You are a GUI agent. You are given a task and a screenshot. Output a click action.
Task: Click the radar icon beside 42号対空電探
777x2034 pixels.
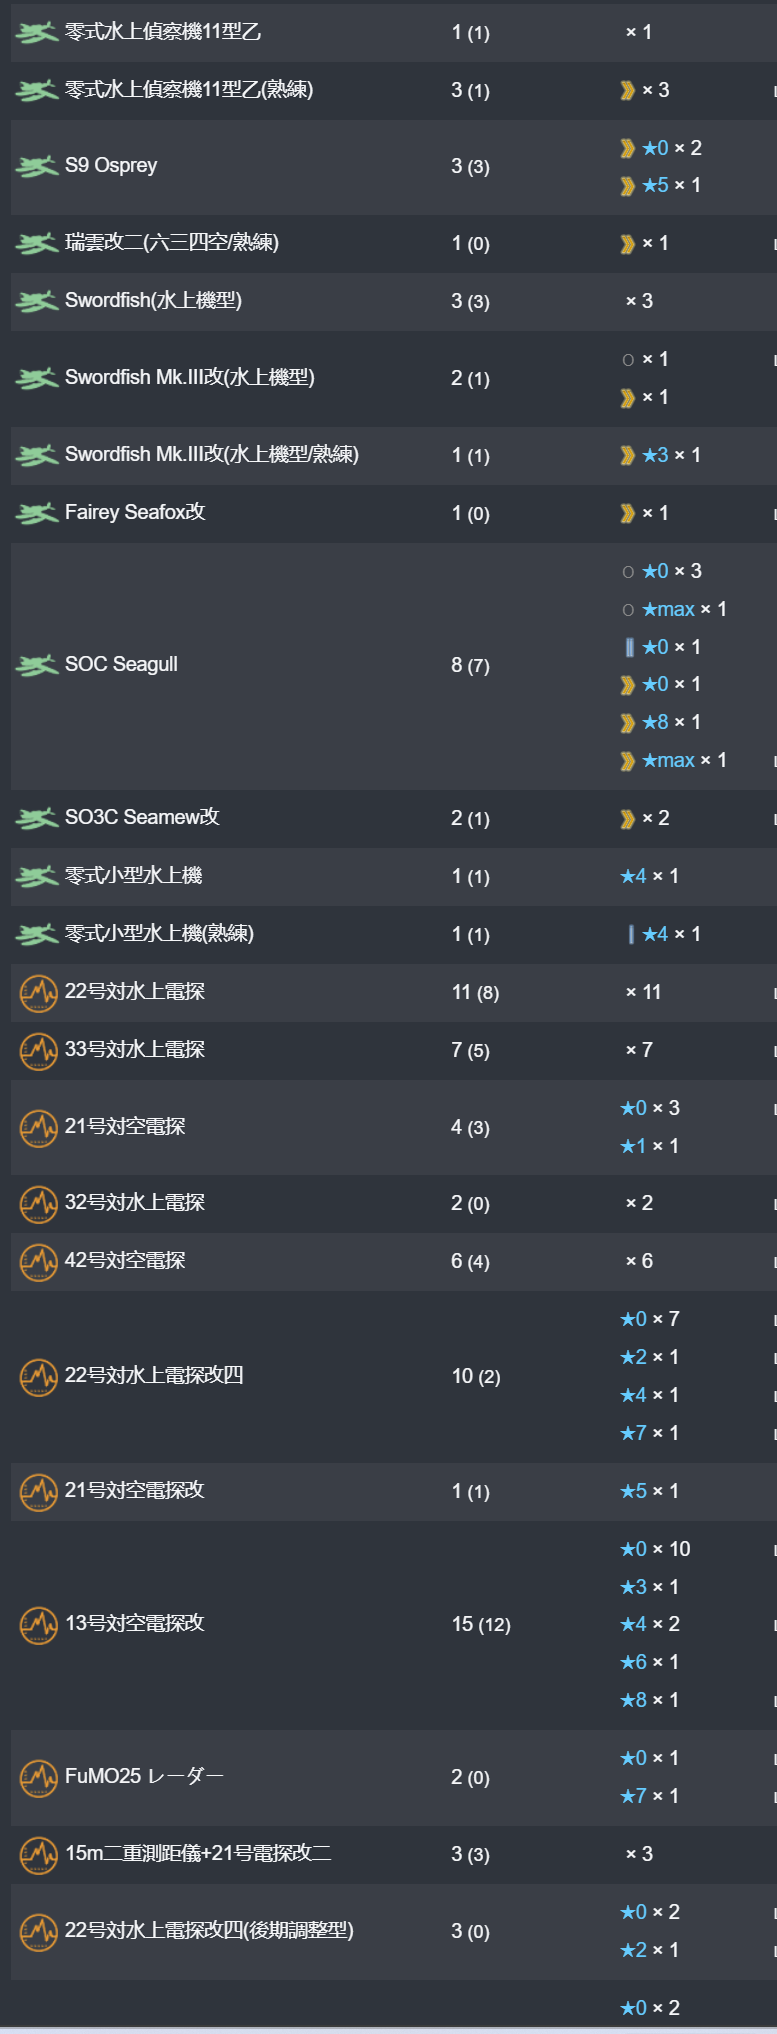pyautogui.click(x=38, y=1261)
